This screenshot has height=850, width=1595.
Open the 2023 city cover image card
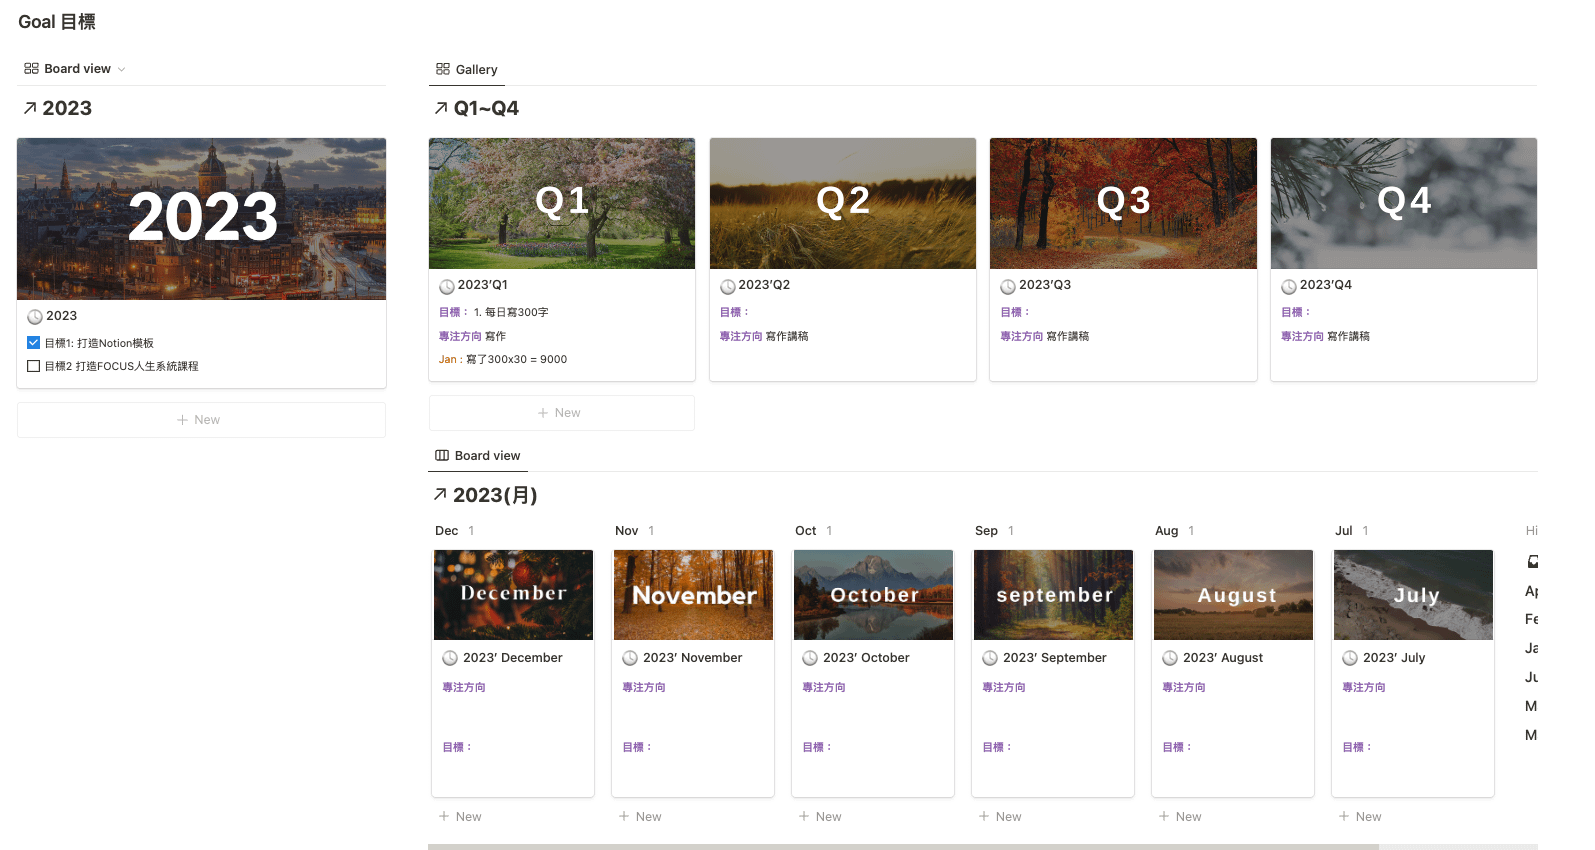(x=201, y=218)
